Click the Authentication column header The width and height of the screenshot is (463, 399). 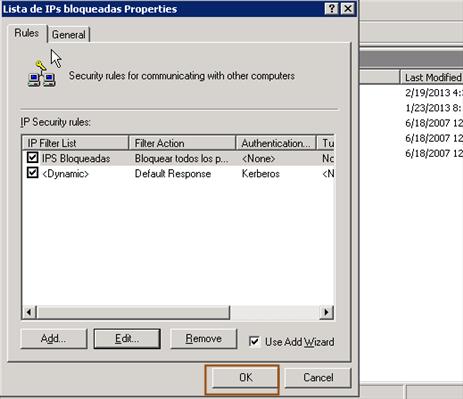tap(276, 143)
